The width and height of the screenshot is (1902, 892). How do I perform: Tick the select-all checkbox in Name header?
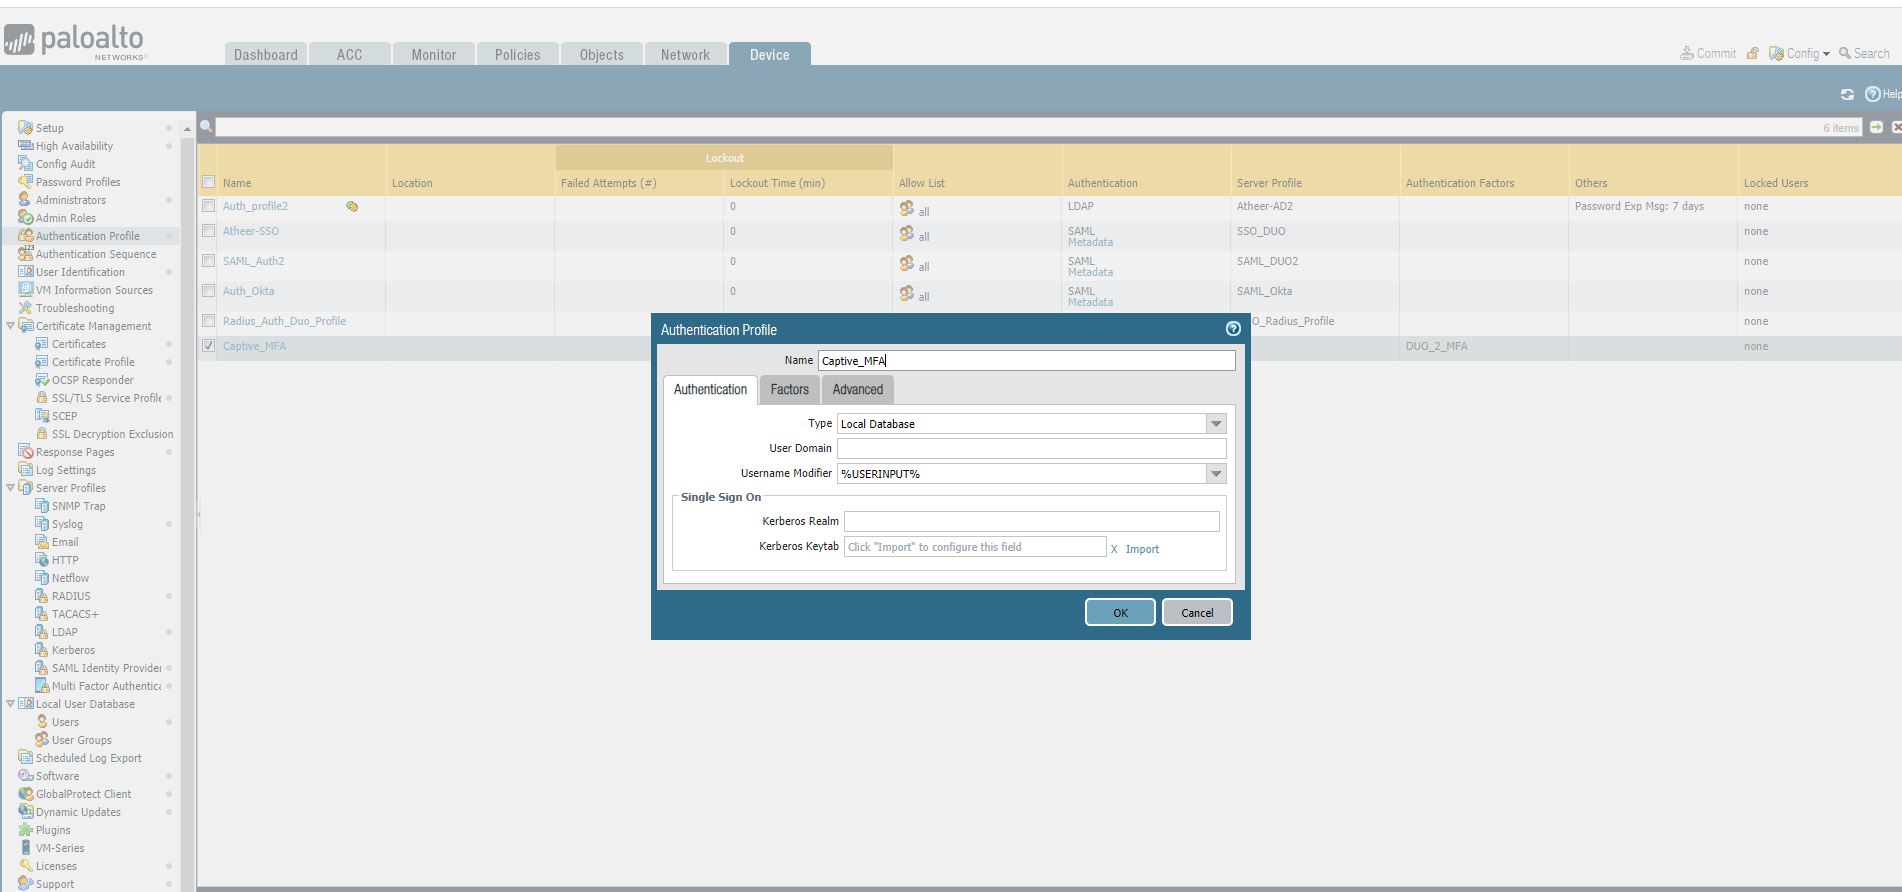click(x=208, y=182)
